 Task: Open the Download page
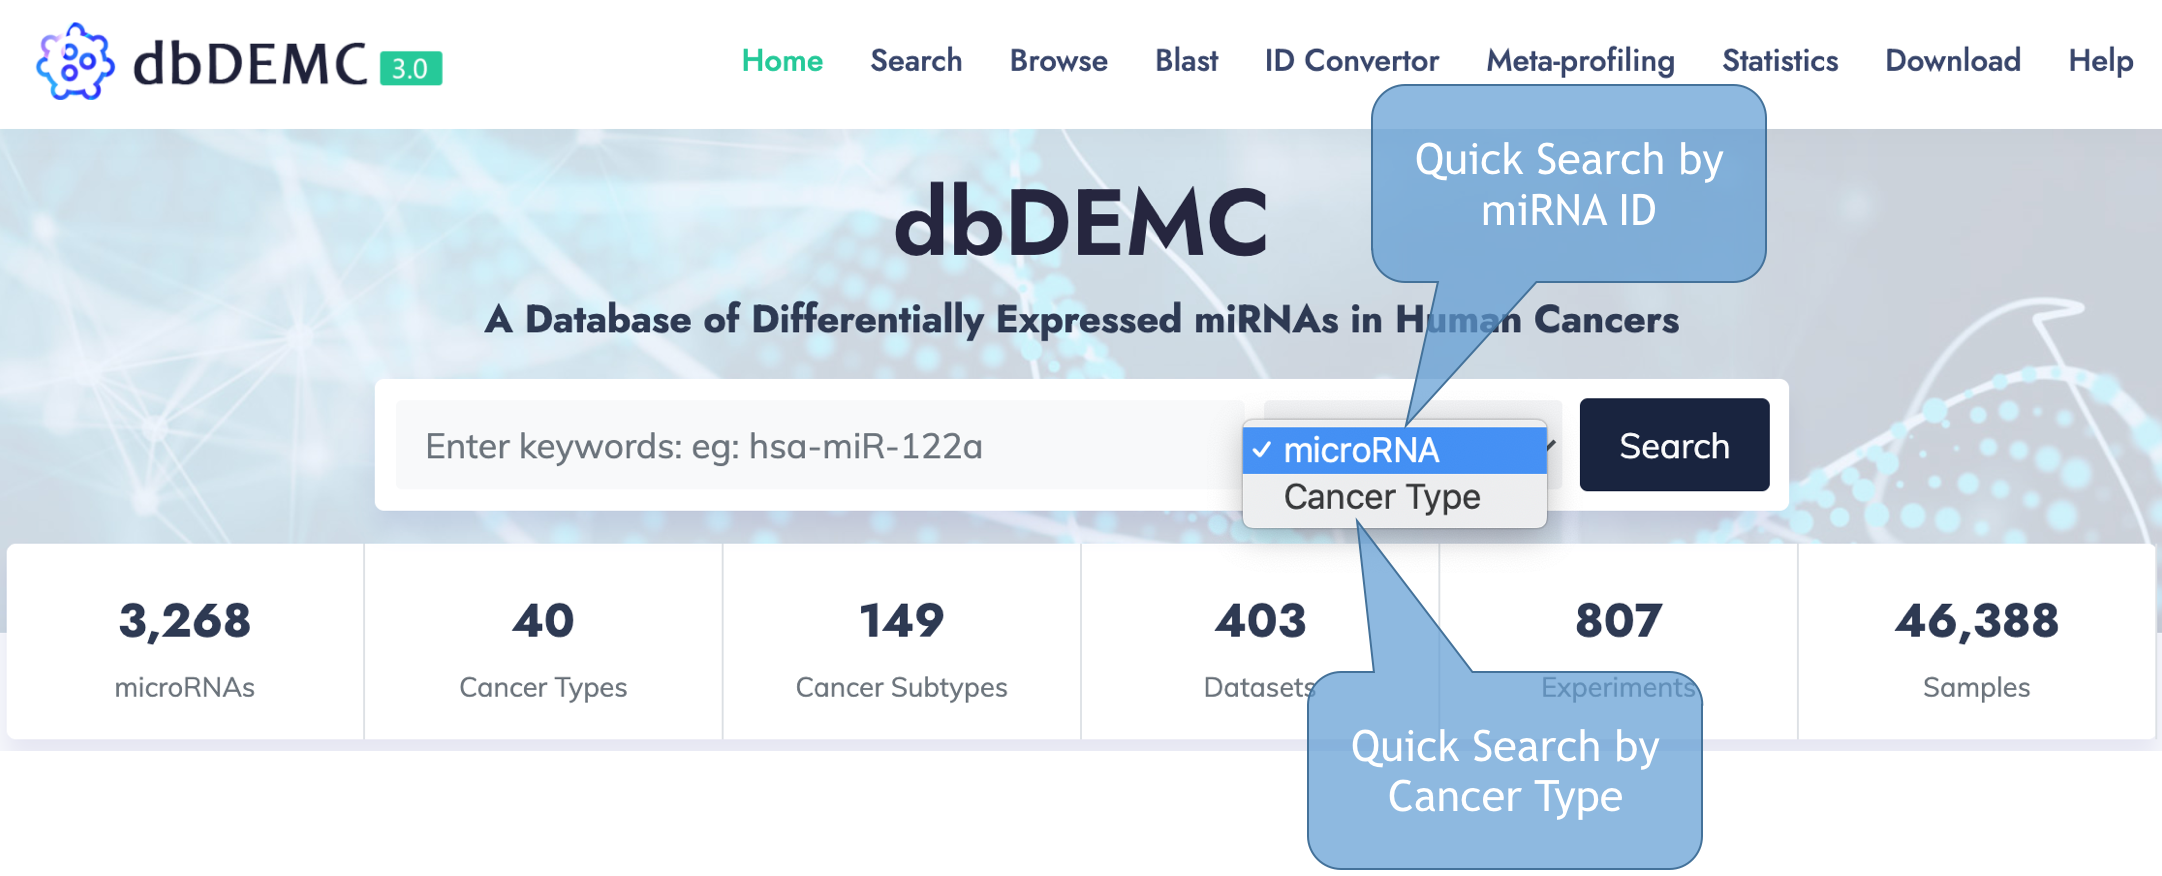point(1953,61)
